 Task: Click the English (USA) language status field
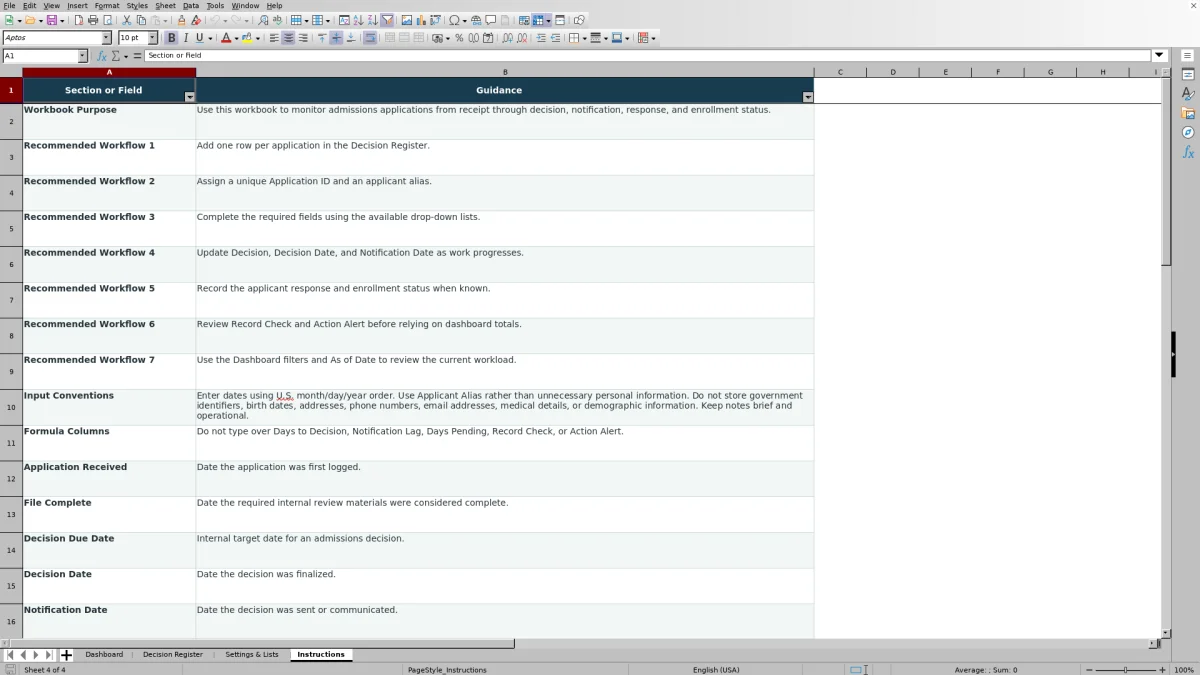pyautogui.click(x=718, y=670)
